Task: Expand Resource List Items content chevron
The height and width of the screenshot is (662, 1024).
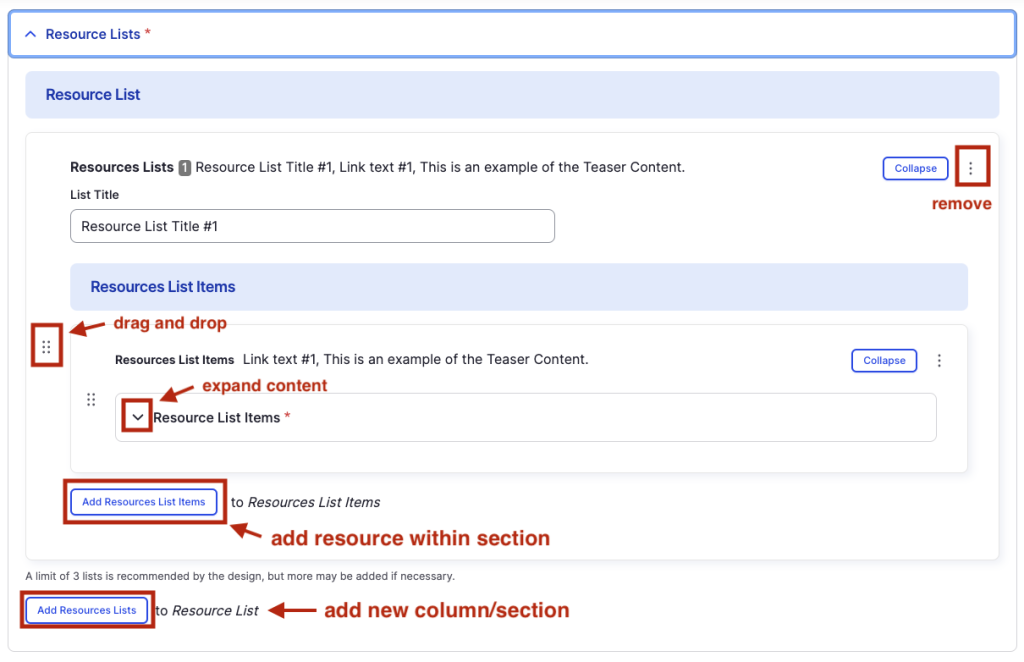Action: tap(138, 417)
